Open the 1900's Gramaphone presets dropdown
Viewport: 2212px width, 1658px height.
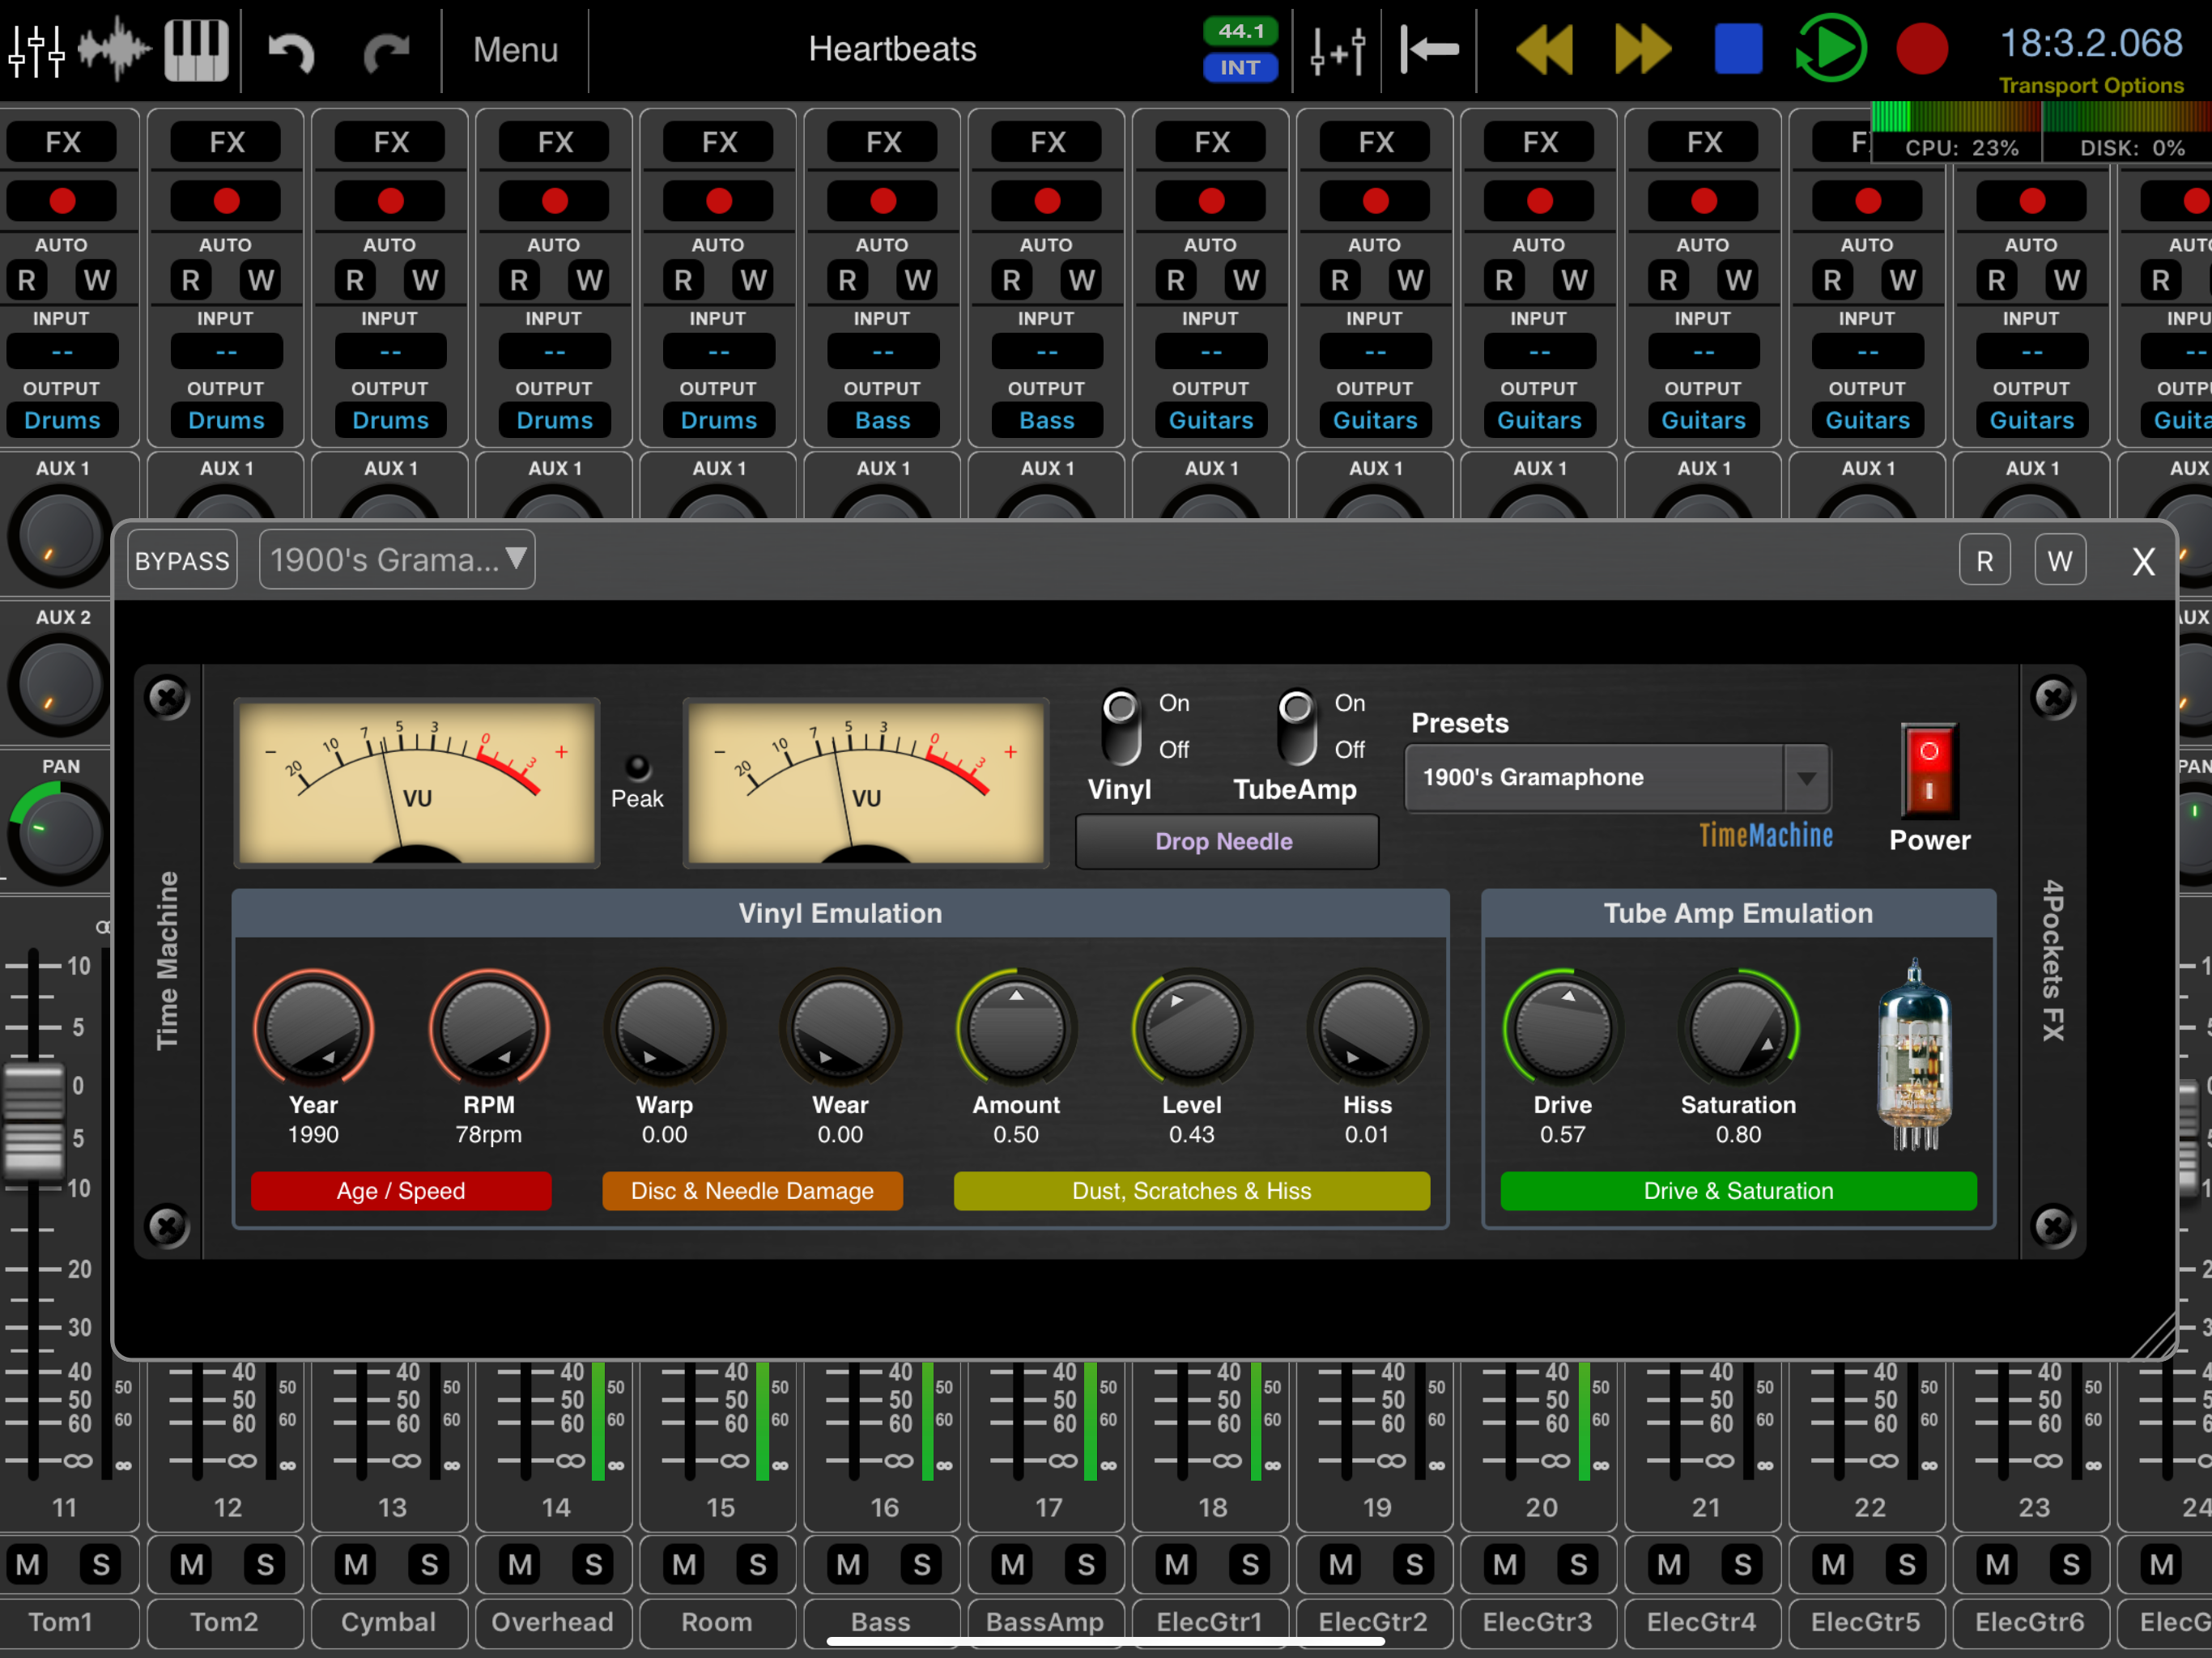(1617, 777)
